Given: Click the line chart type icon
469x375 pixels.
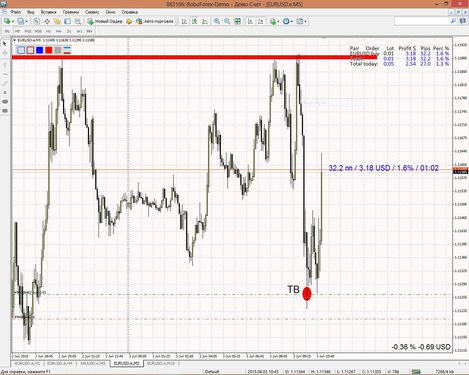Looking at the screenshot, I should pyautogui.click(x=205, y=21).
